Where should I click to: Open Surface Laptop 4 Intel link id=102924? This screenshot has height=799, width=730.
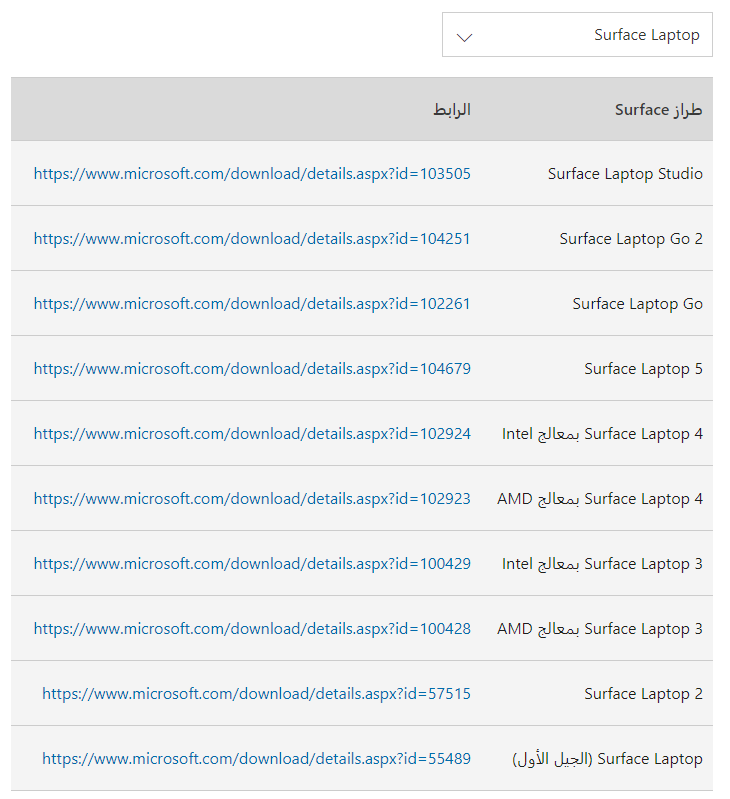[252, 434]
